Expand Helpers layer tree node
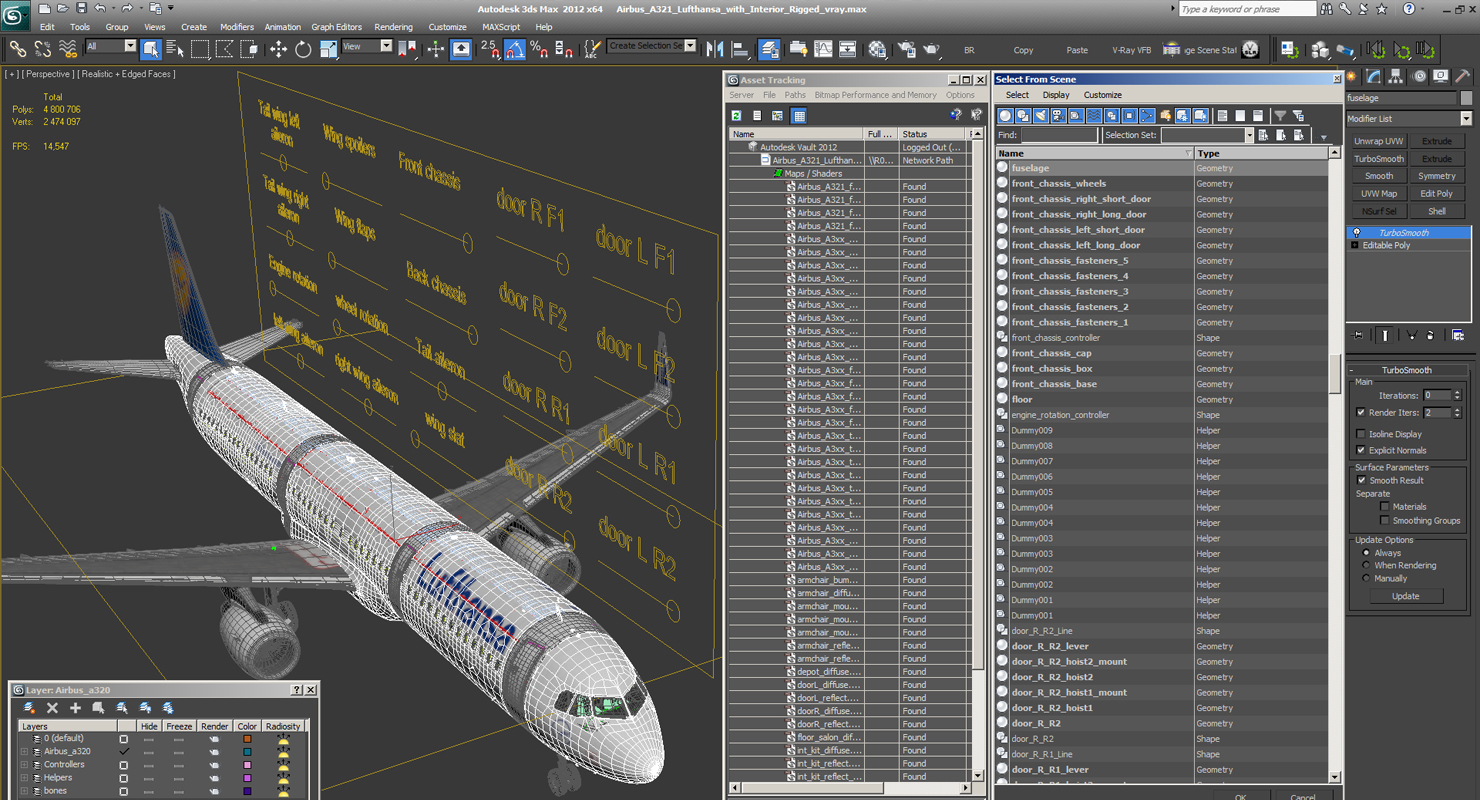 (x=24, y=778)
